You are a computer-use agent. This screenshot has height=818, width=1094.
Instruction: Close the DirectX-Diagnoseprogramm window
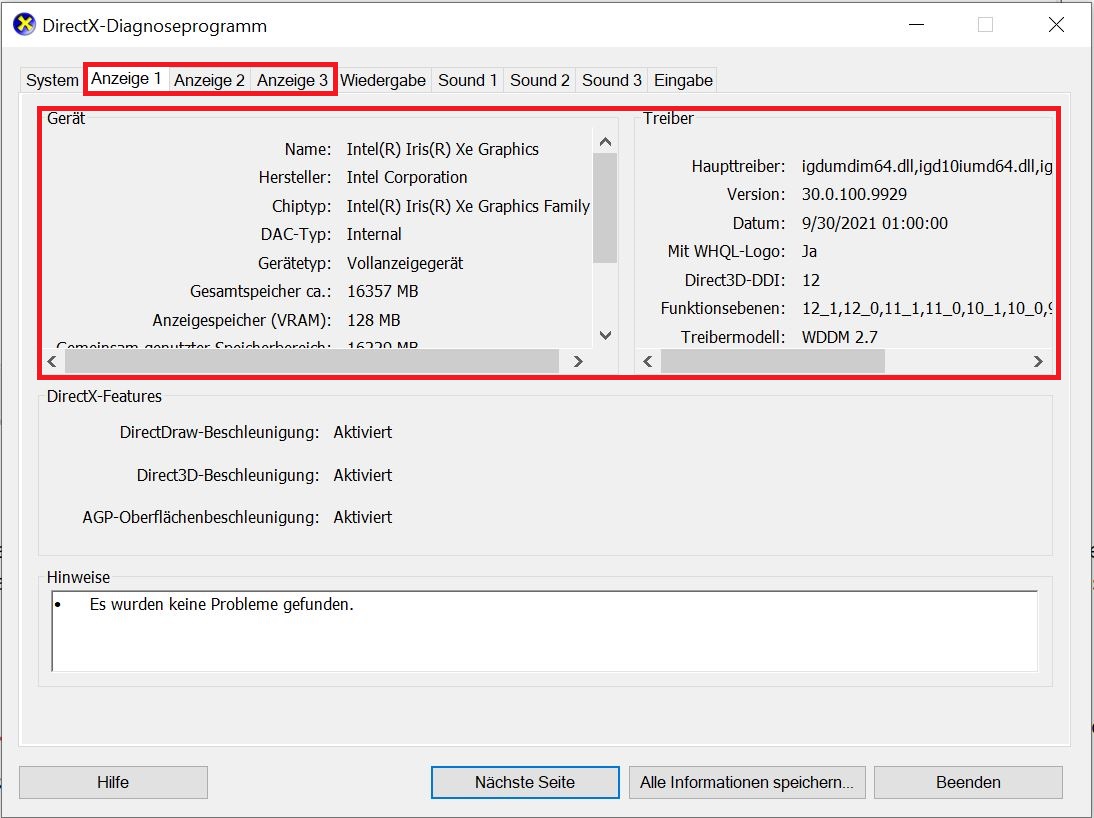(x=1056, y=24)
